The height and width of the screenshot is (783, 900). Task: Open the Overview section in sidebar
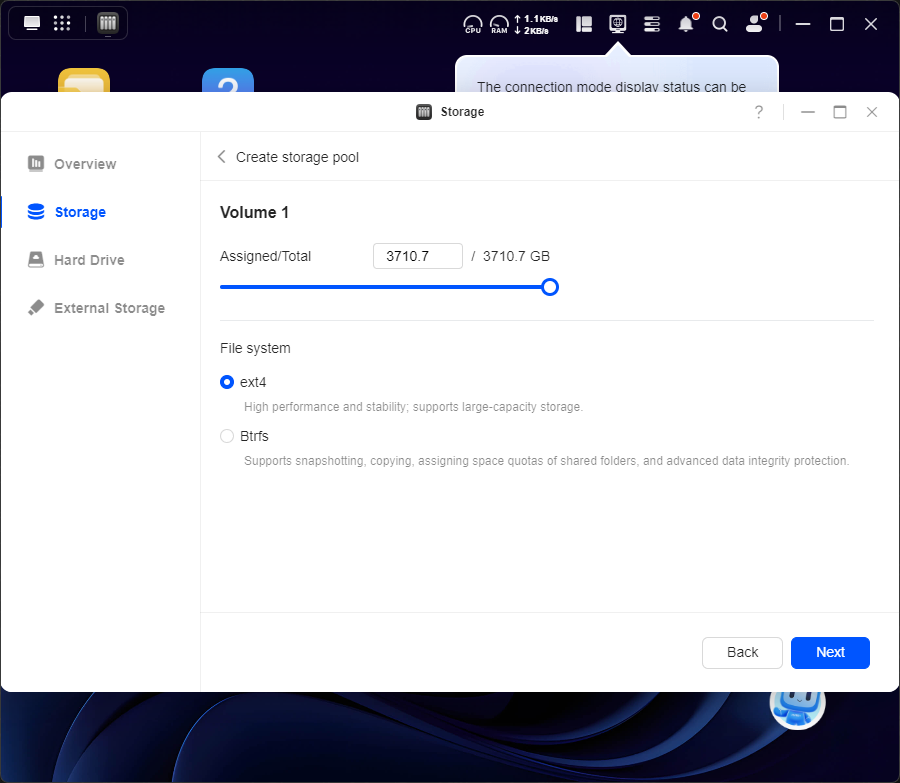[85, 164]
